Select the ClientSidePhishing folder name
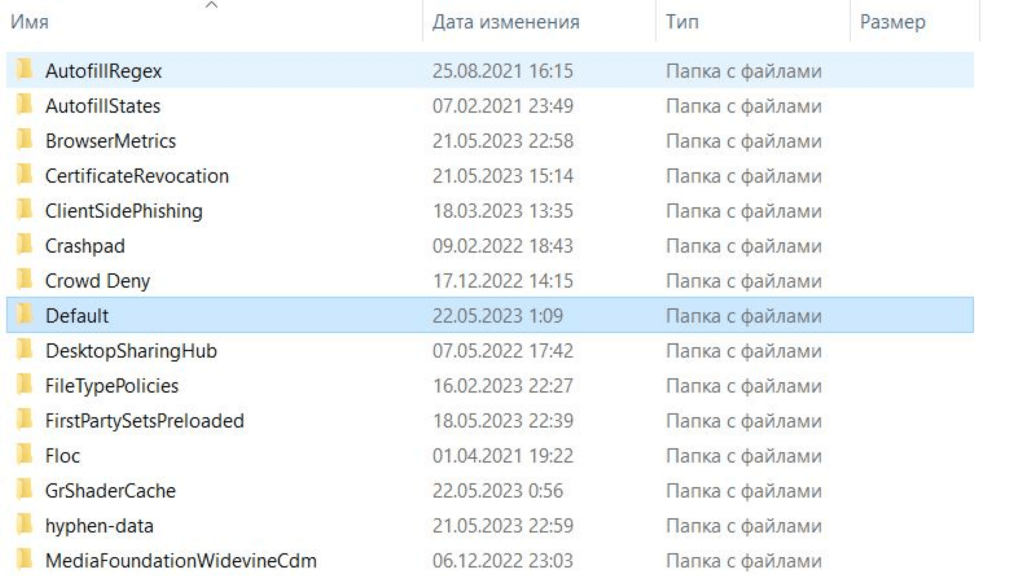The image size is (1023, 576). click(123, 211)
